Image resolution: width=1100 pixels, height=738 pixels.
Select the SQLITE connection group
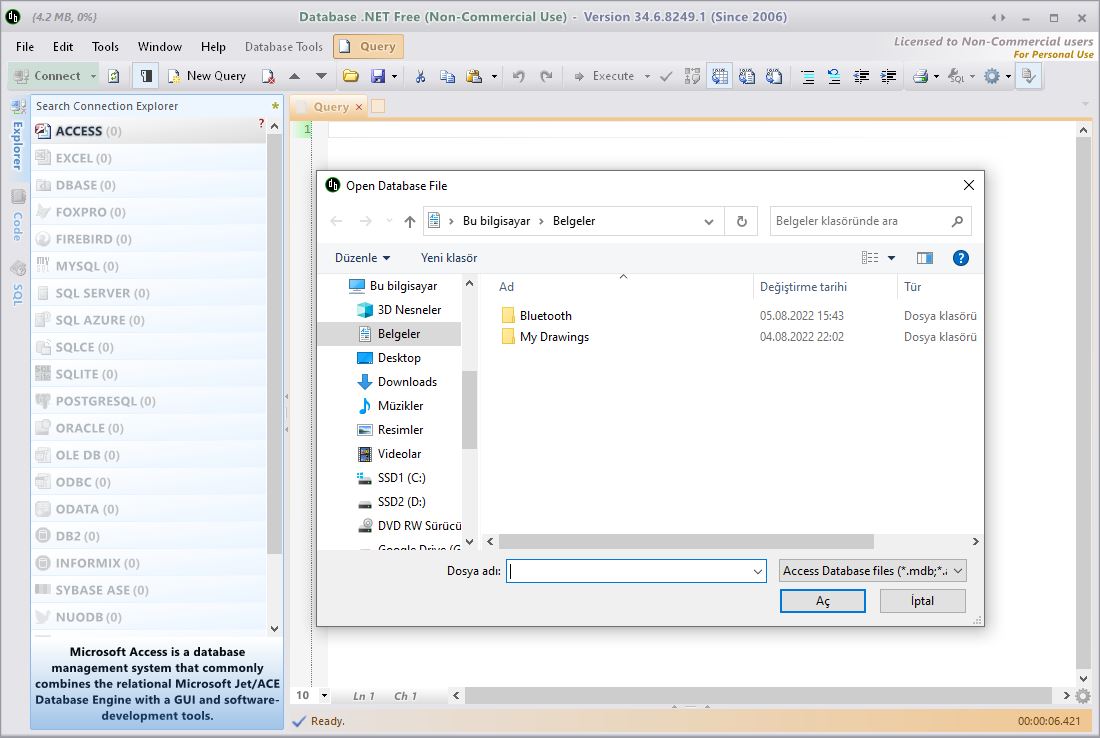pyautogui.click(x=148, y=374)
